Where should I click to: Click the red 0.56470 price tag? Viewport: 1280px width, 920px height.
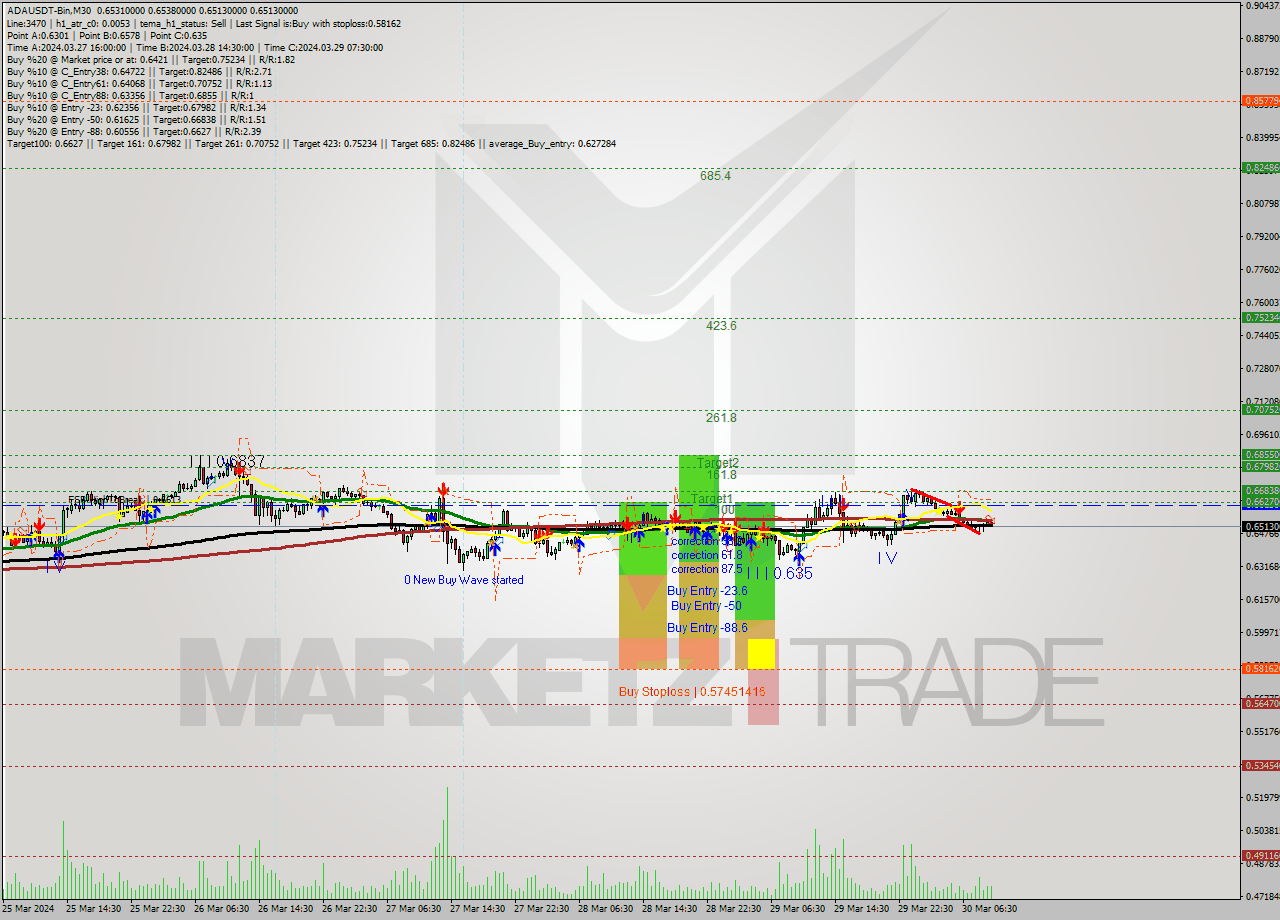1260,703
